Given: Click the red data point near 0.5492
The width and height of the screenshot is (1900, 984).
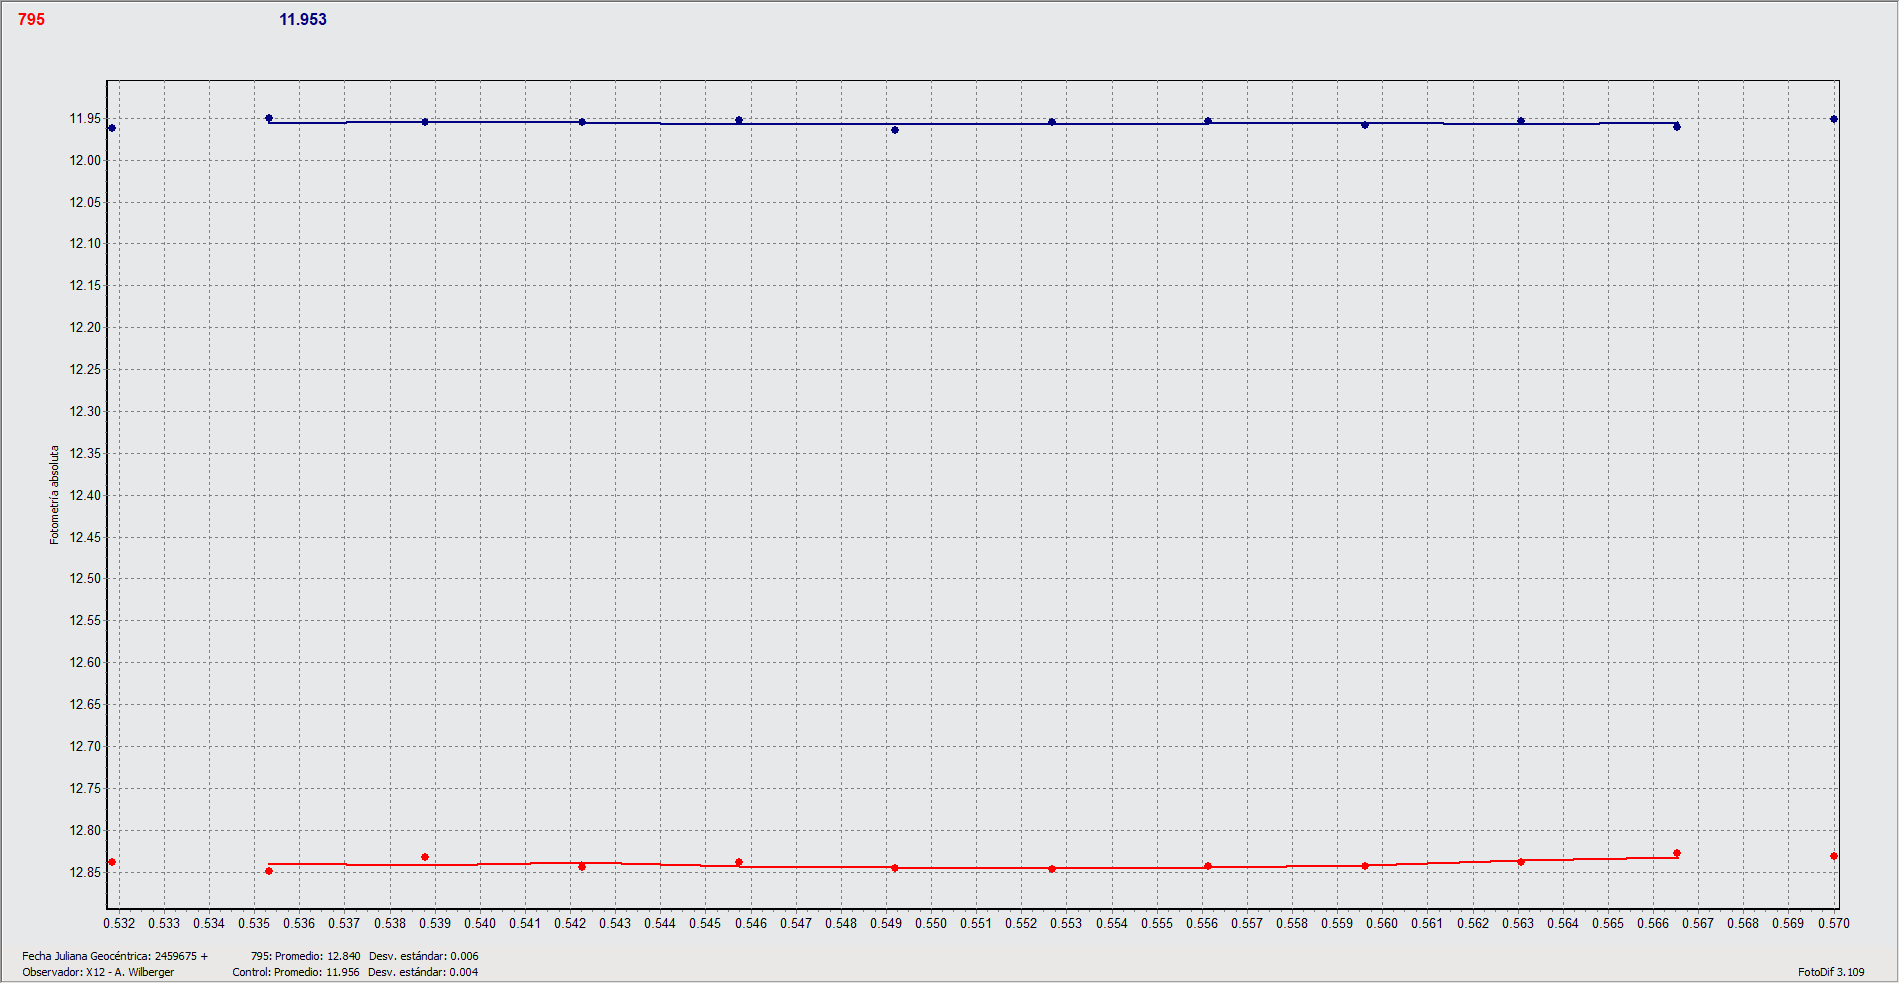Looking at the screenshot, I should pos(895,868).
